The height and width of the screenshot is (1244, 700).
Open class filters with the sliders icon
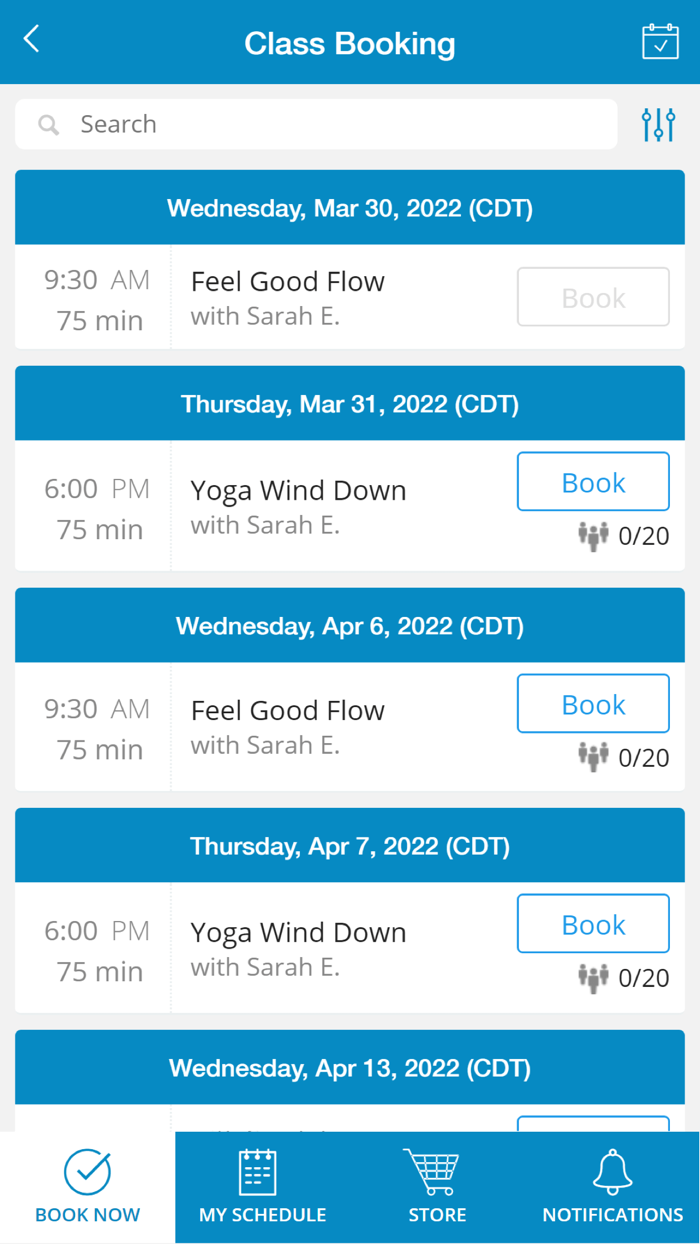[658, 124]
